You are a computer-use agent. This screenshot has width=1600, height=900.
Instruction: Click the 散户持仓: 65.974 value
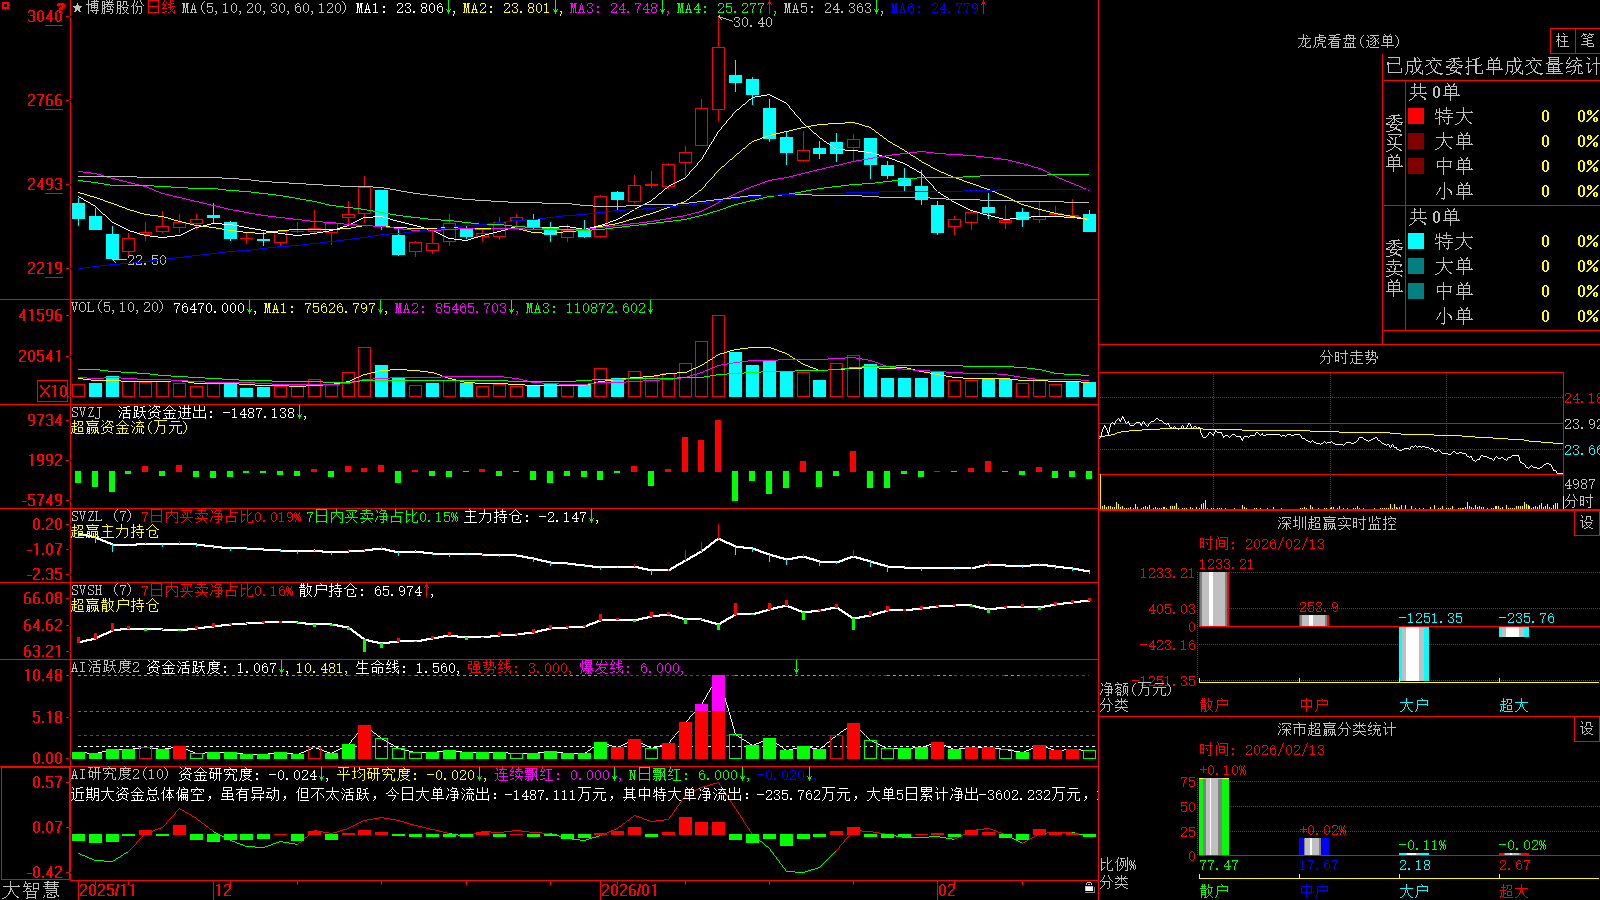pyautogui.click(x=365, y=591)
